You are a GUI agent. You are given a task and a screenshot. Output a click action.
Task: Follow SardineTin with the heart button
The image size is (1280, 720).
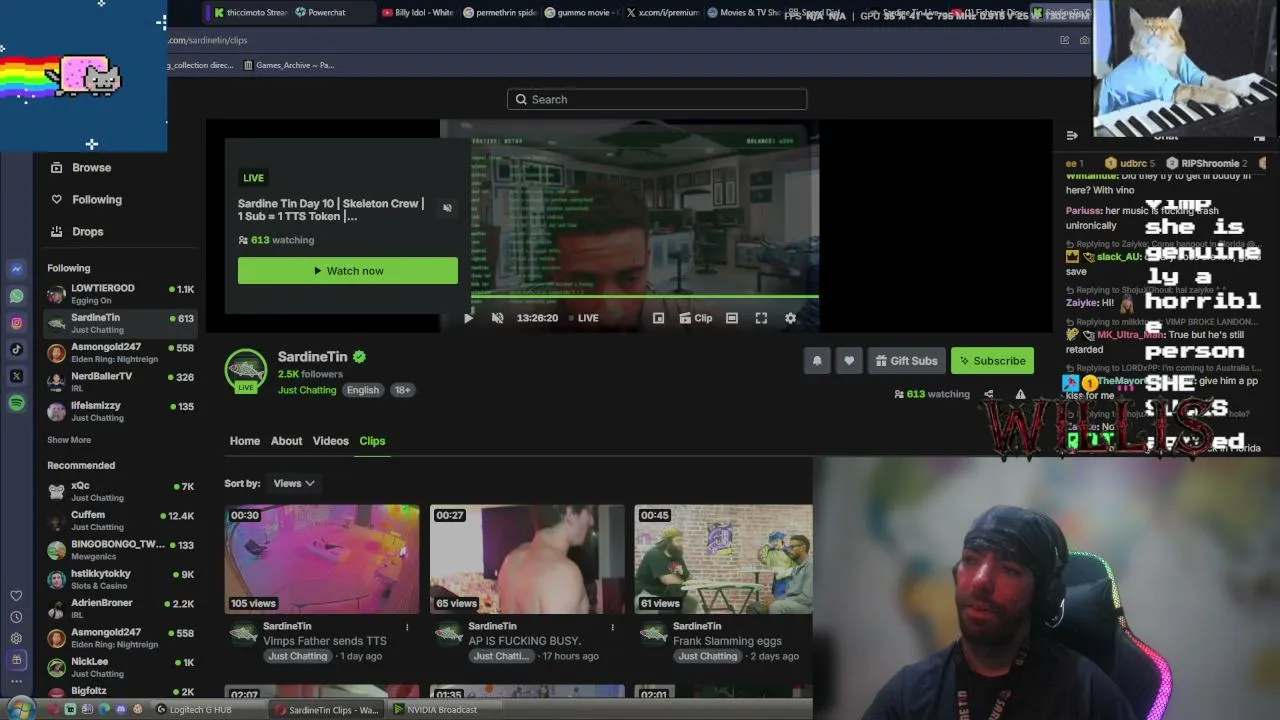click(849, 361)
